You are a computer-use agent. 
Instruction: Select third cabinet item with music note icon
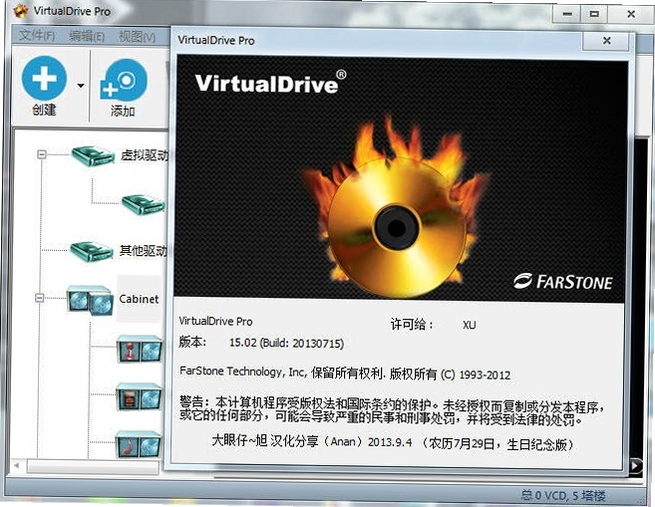pyautogui.click(x=138, y=444)
